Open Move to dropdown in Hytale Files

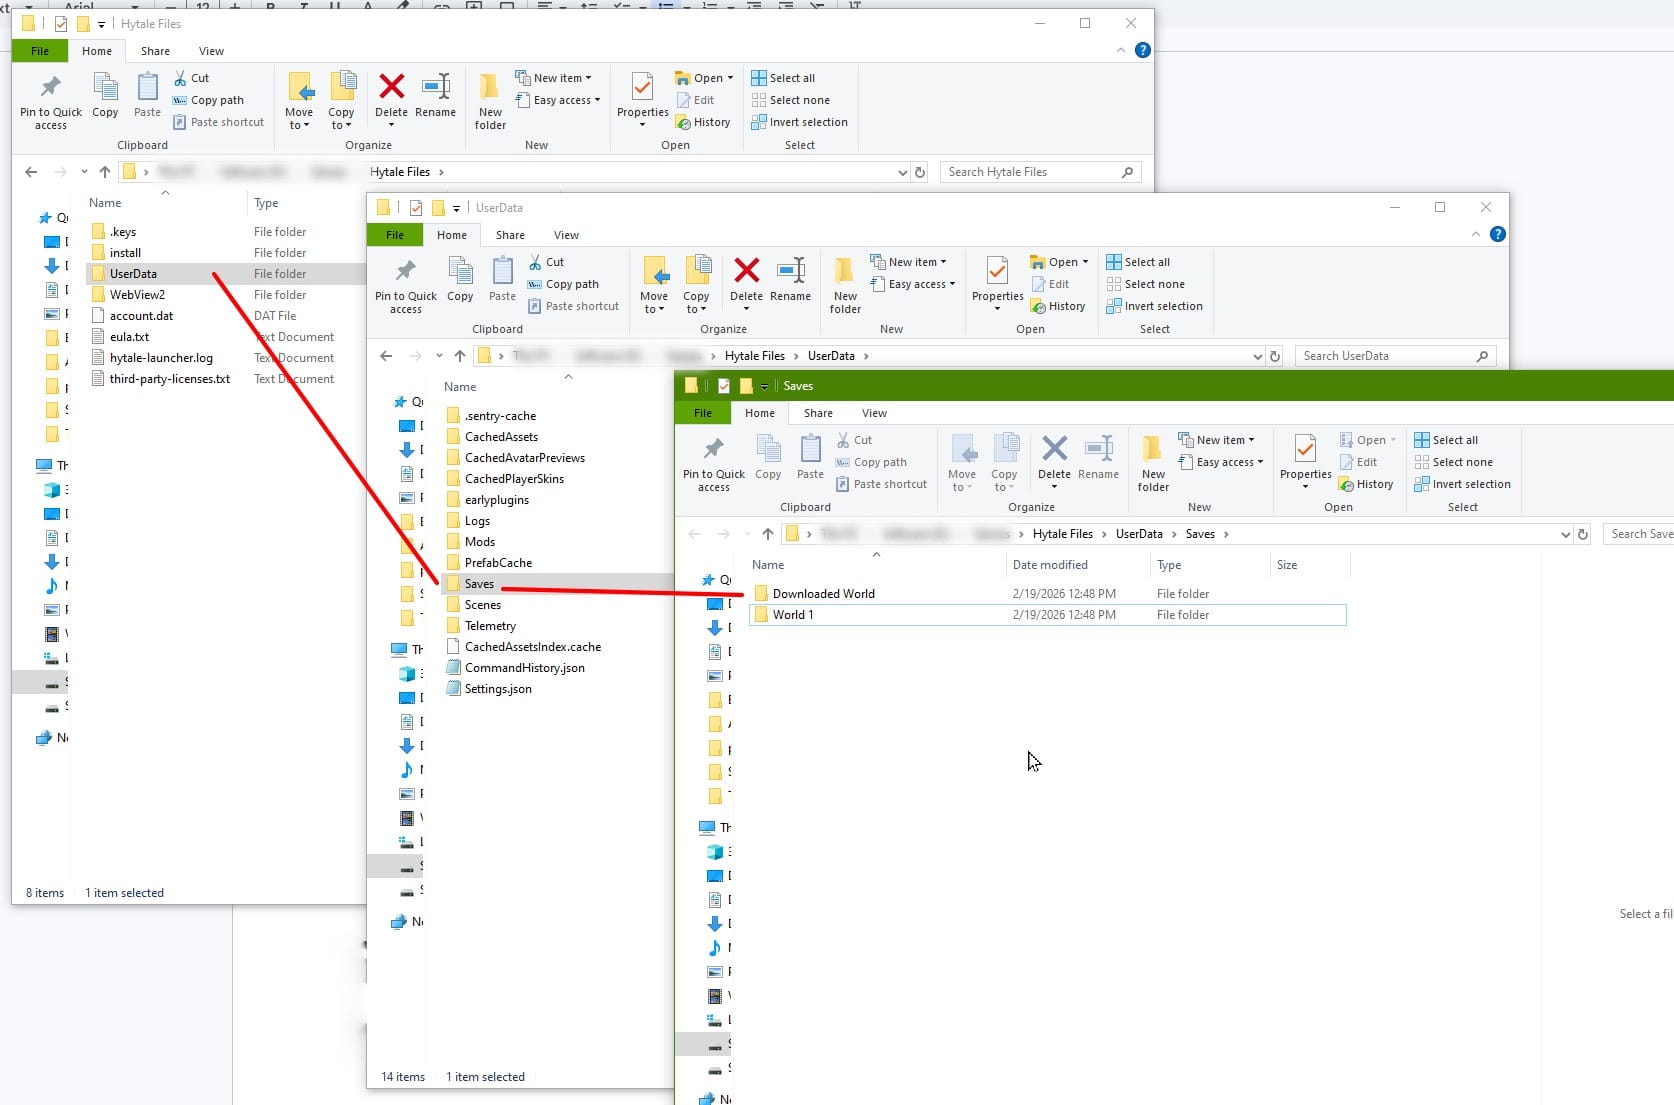click(x=299, y=101)
